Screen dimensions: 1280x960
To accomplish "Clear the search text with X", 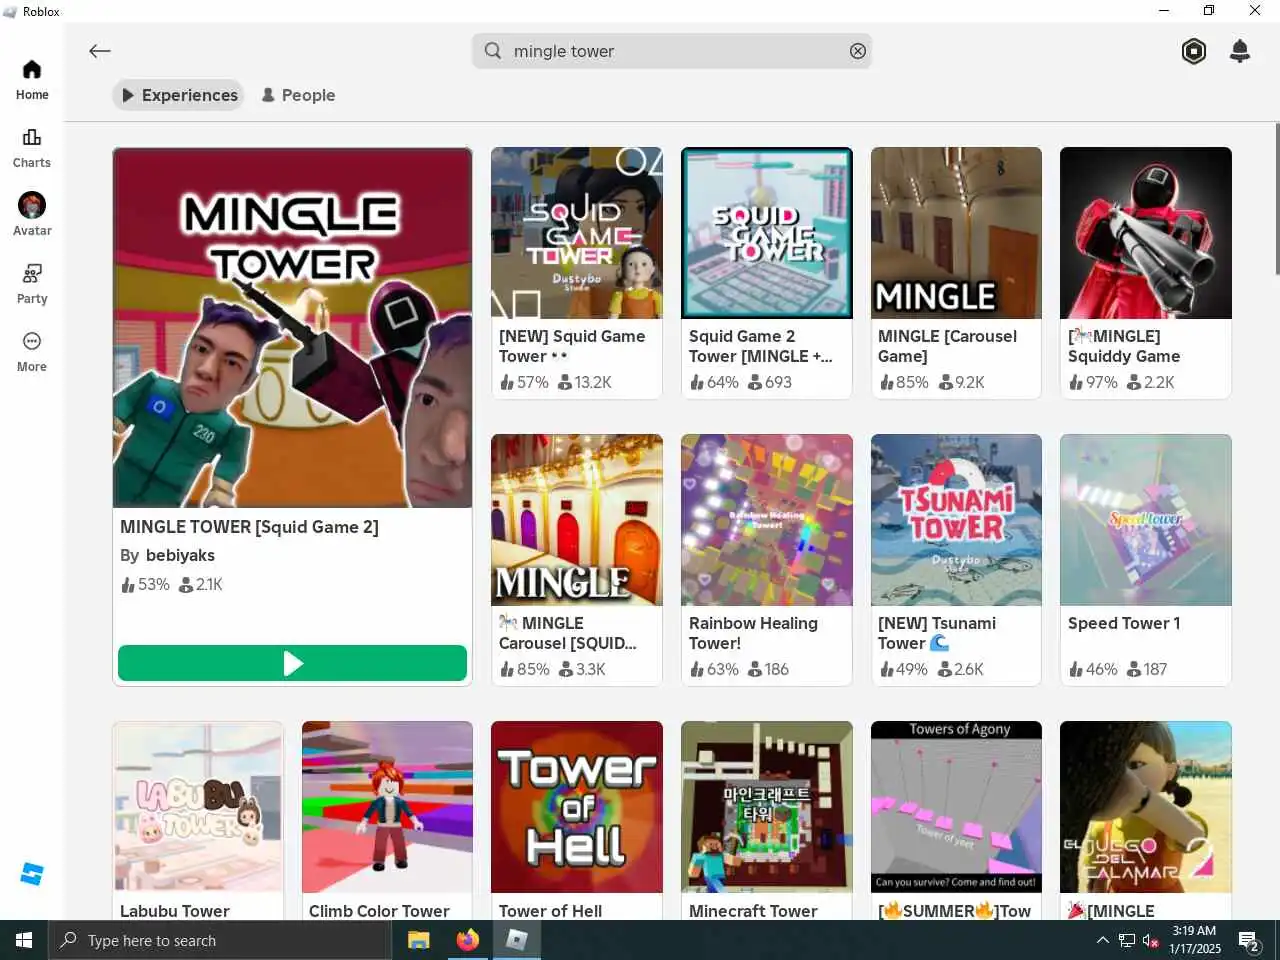I will pyautogui.click(x=858, y=51).
